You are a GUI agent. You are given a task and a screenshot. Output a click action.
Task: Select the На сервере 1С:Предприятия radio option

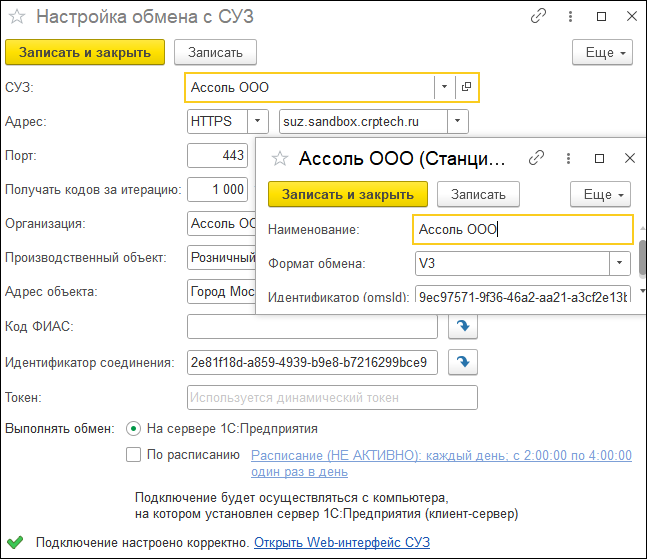coord(133,429)
